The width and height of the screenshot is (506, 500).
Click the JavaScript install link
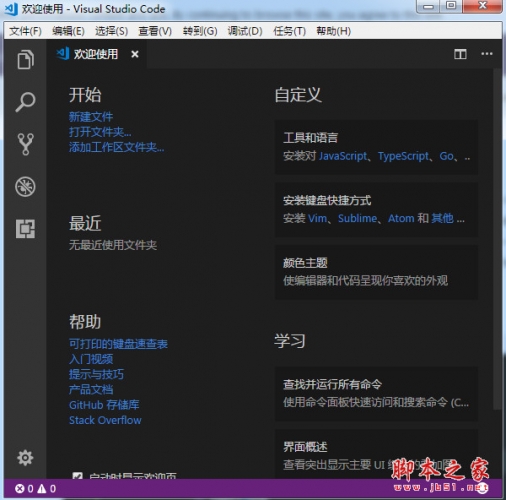pyautogui.click(x=343, y=156)
